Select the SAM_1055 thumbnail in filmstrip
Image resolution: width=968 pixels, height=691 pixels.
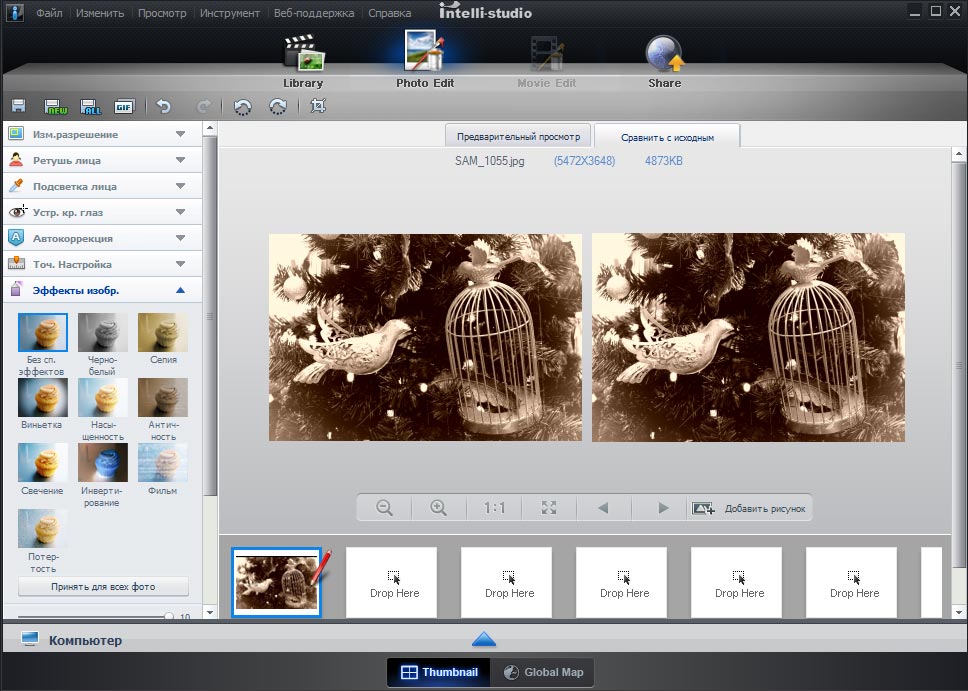pos(276,581)
